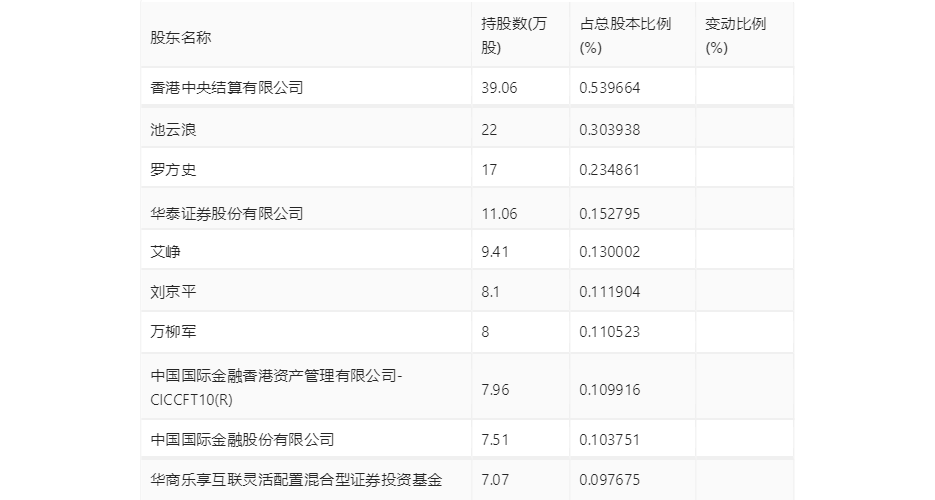935x500 pixels.
Task: Click the ratio 0.103751
Action: [609, 440]
